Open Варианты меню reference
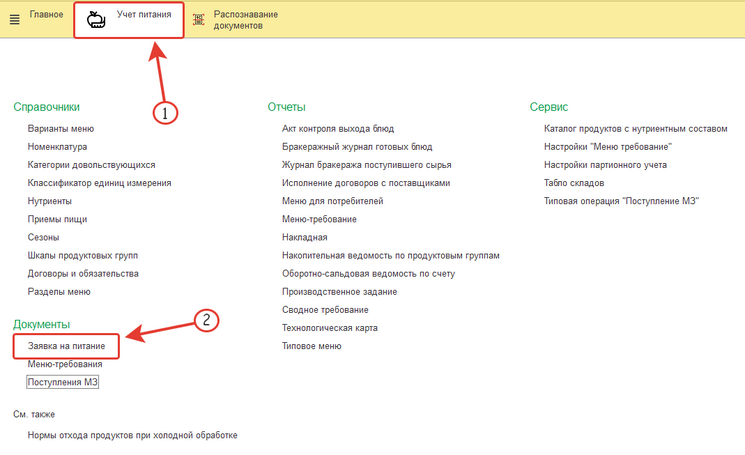 (61, 128)
